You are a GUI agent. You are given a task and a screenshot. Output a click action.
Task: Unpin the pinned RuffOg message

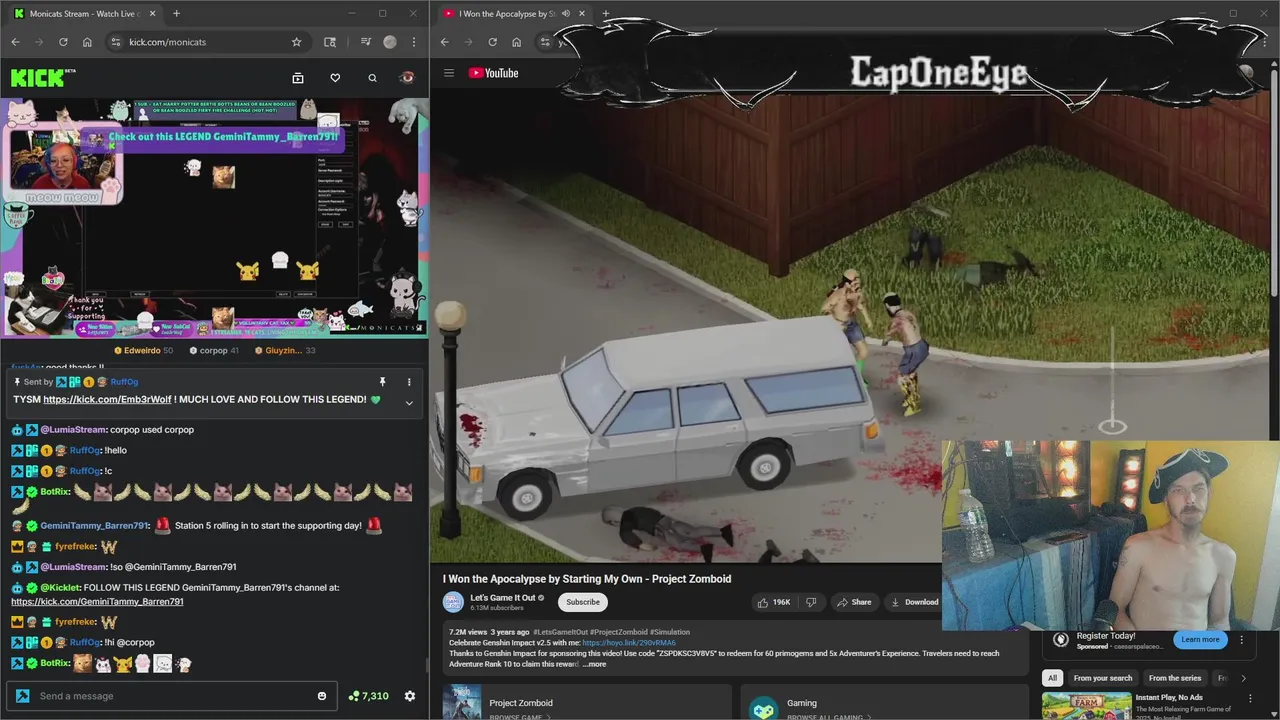click(382, 382)
